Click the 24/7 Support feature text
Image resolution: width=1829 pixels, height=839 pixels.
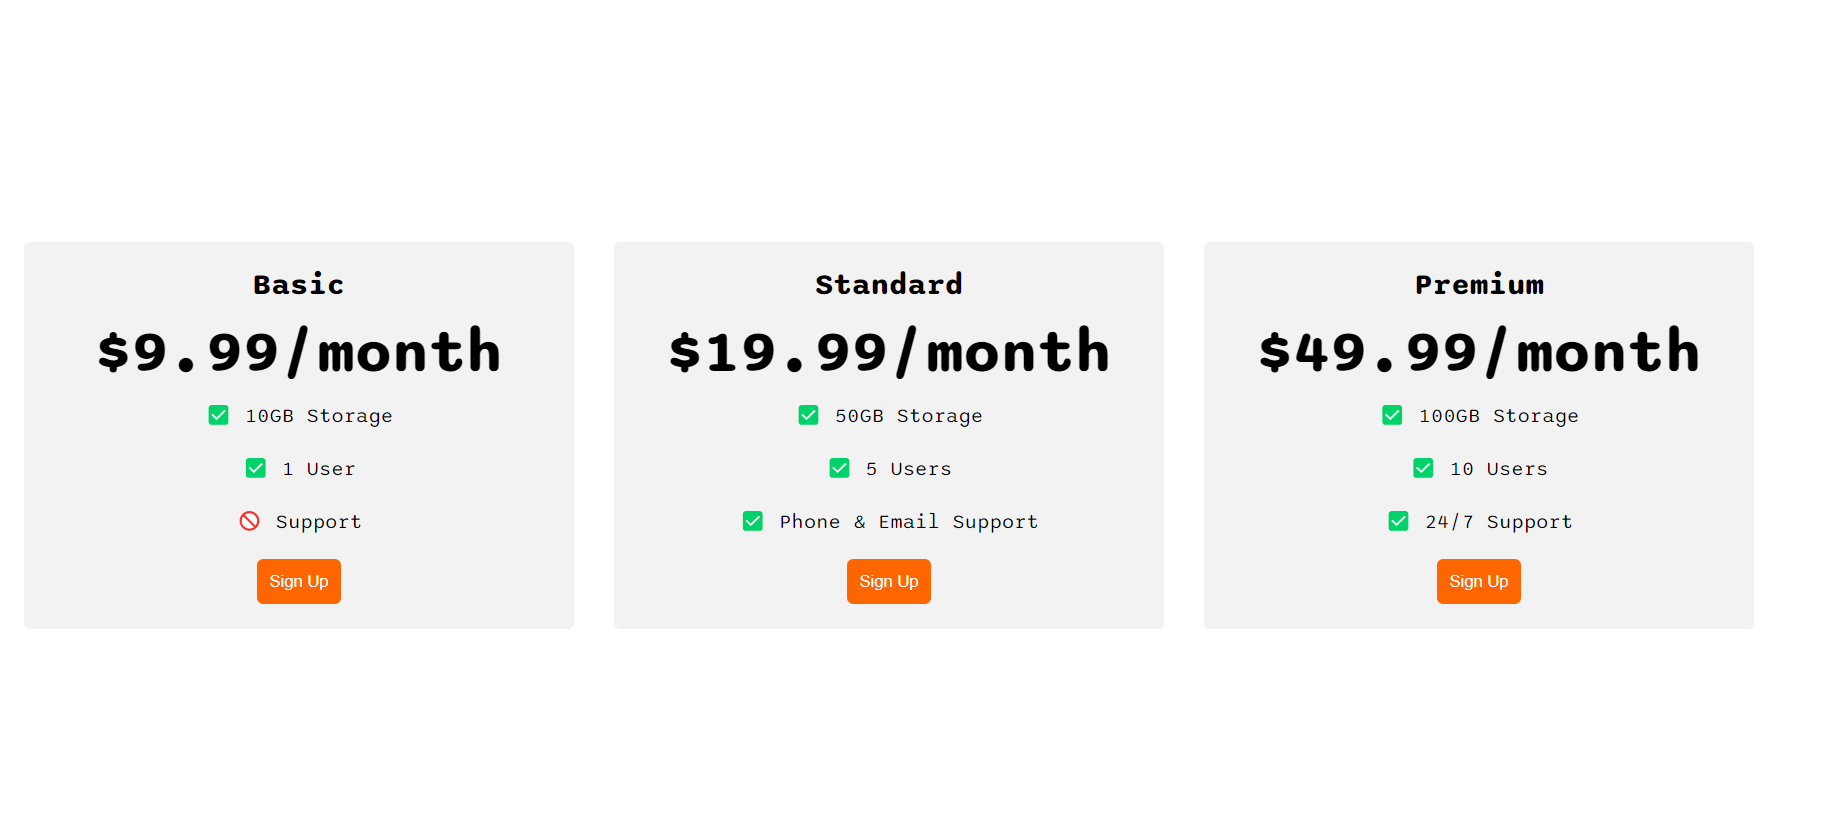tap(1498, 522)
